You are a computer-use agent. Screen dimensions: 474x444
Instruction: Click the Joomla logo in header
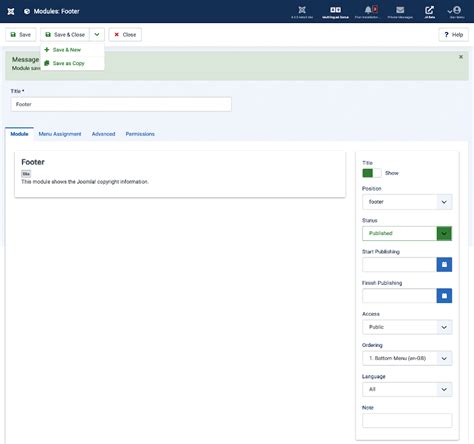tap(11, 11)
